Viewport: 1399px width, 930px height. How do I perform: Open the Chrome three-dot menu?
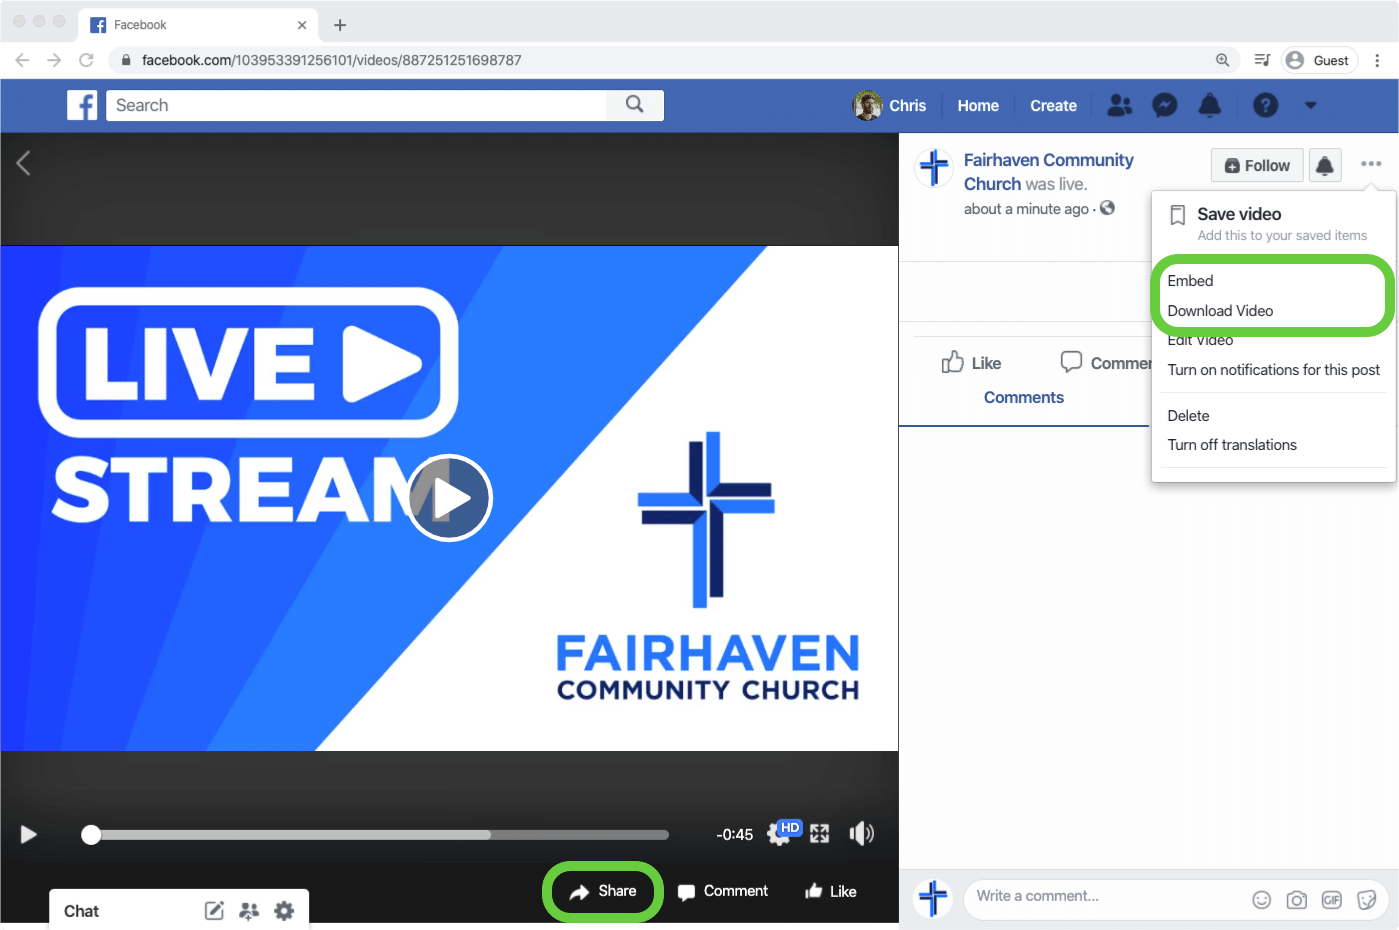pos(1377,60)
